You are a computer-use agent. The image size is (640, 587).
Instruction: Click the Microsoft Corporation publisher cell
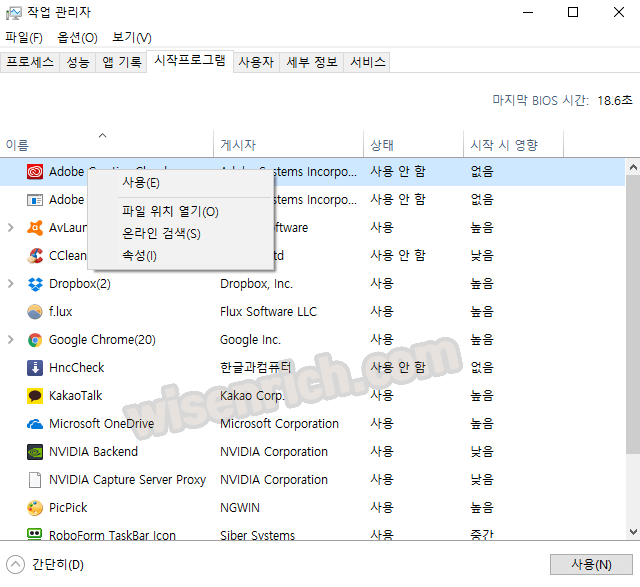[x=279, y=424]
